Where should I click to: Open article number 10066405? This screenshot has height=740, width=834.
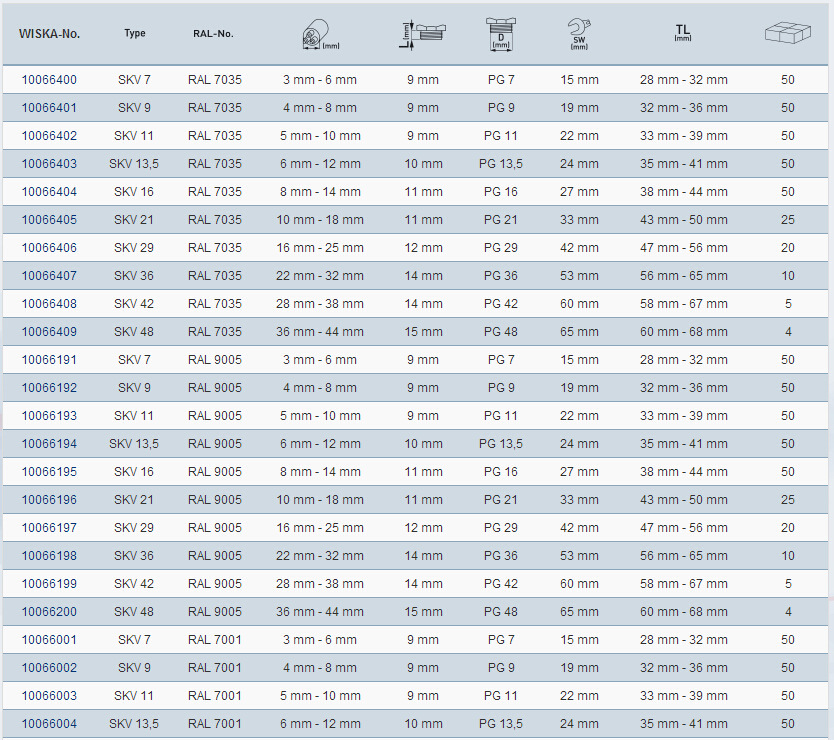tap(49, 220)
